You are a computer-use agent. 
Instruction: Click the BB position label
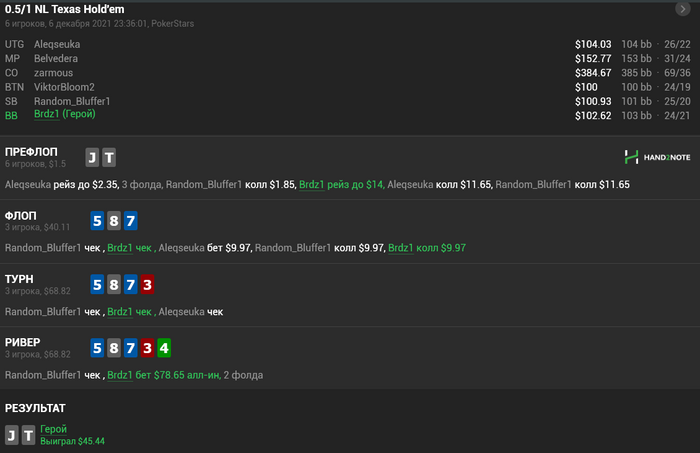point(11,116)
